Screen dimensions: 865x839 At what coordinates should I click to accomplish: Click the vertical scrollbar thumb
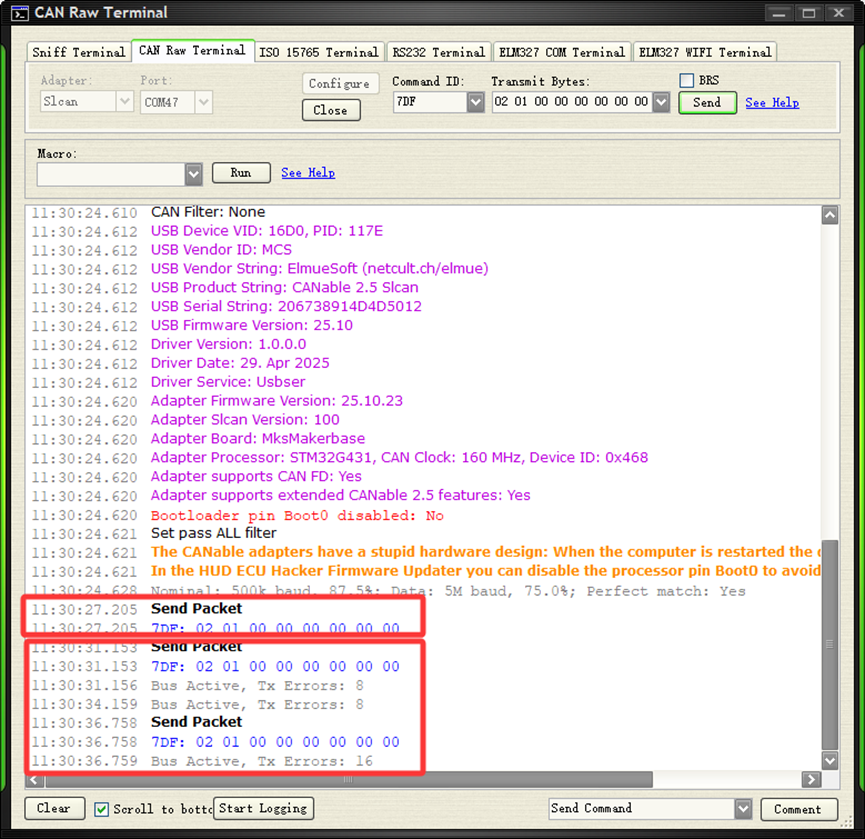point(830,644)
